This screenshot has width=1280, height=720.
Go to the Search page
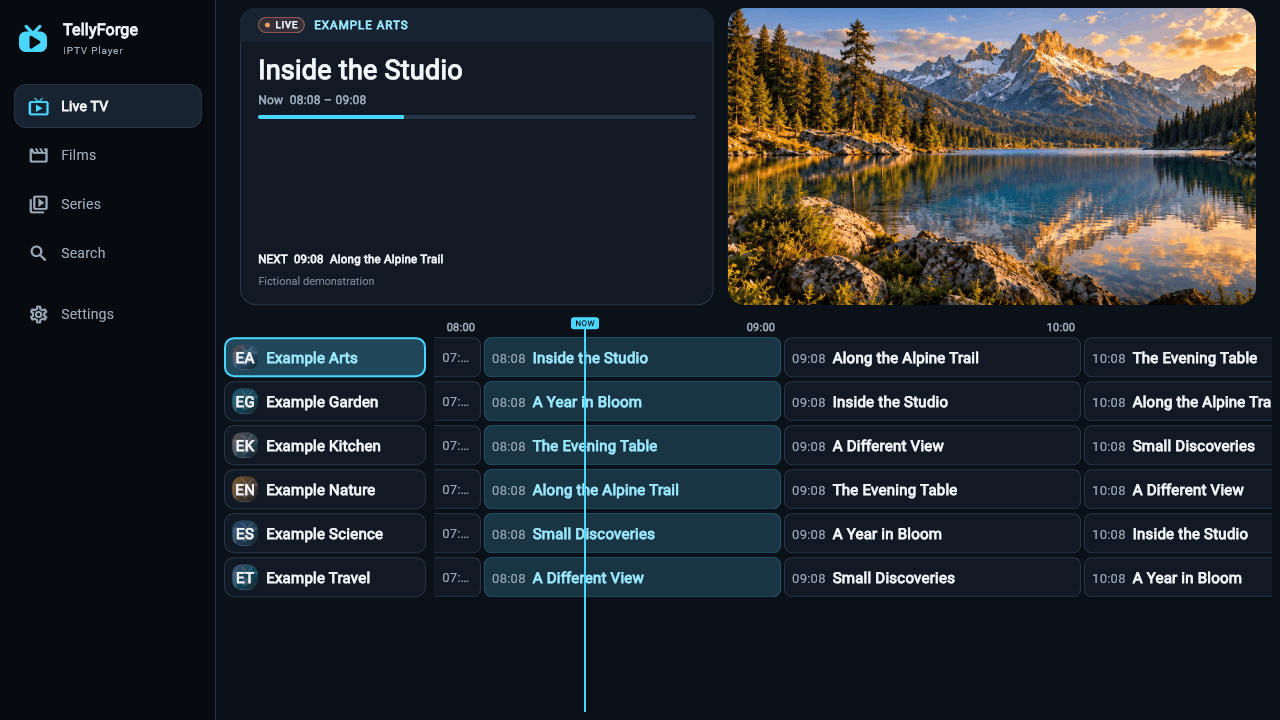tap(108, 253)
